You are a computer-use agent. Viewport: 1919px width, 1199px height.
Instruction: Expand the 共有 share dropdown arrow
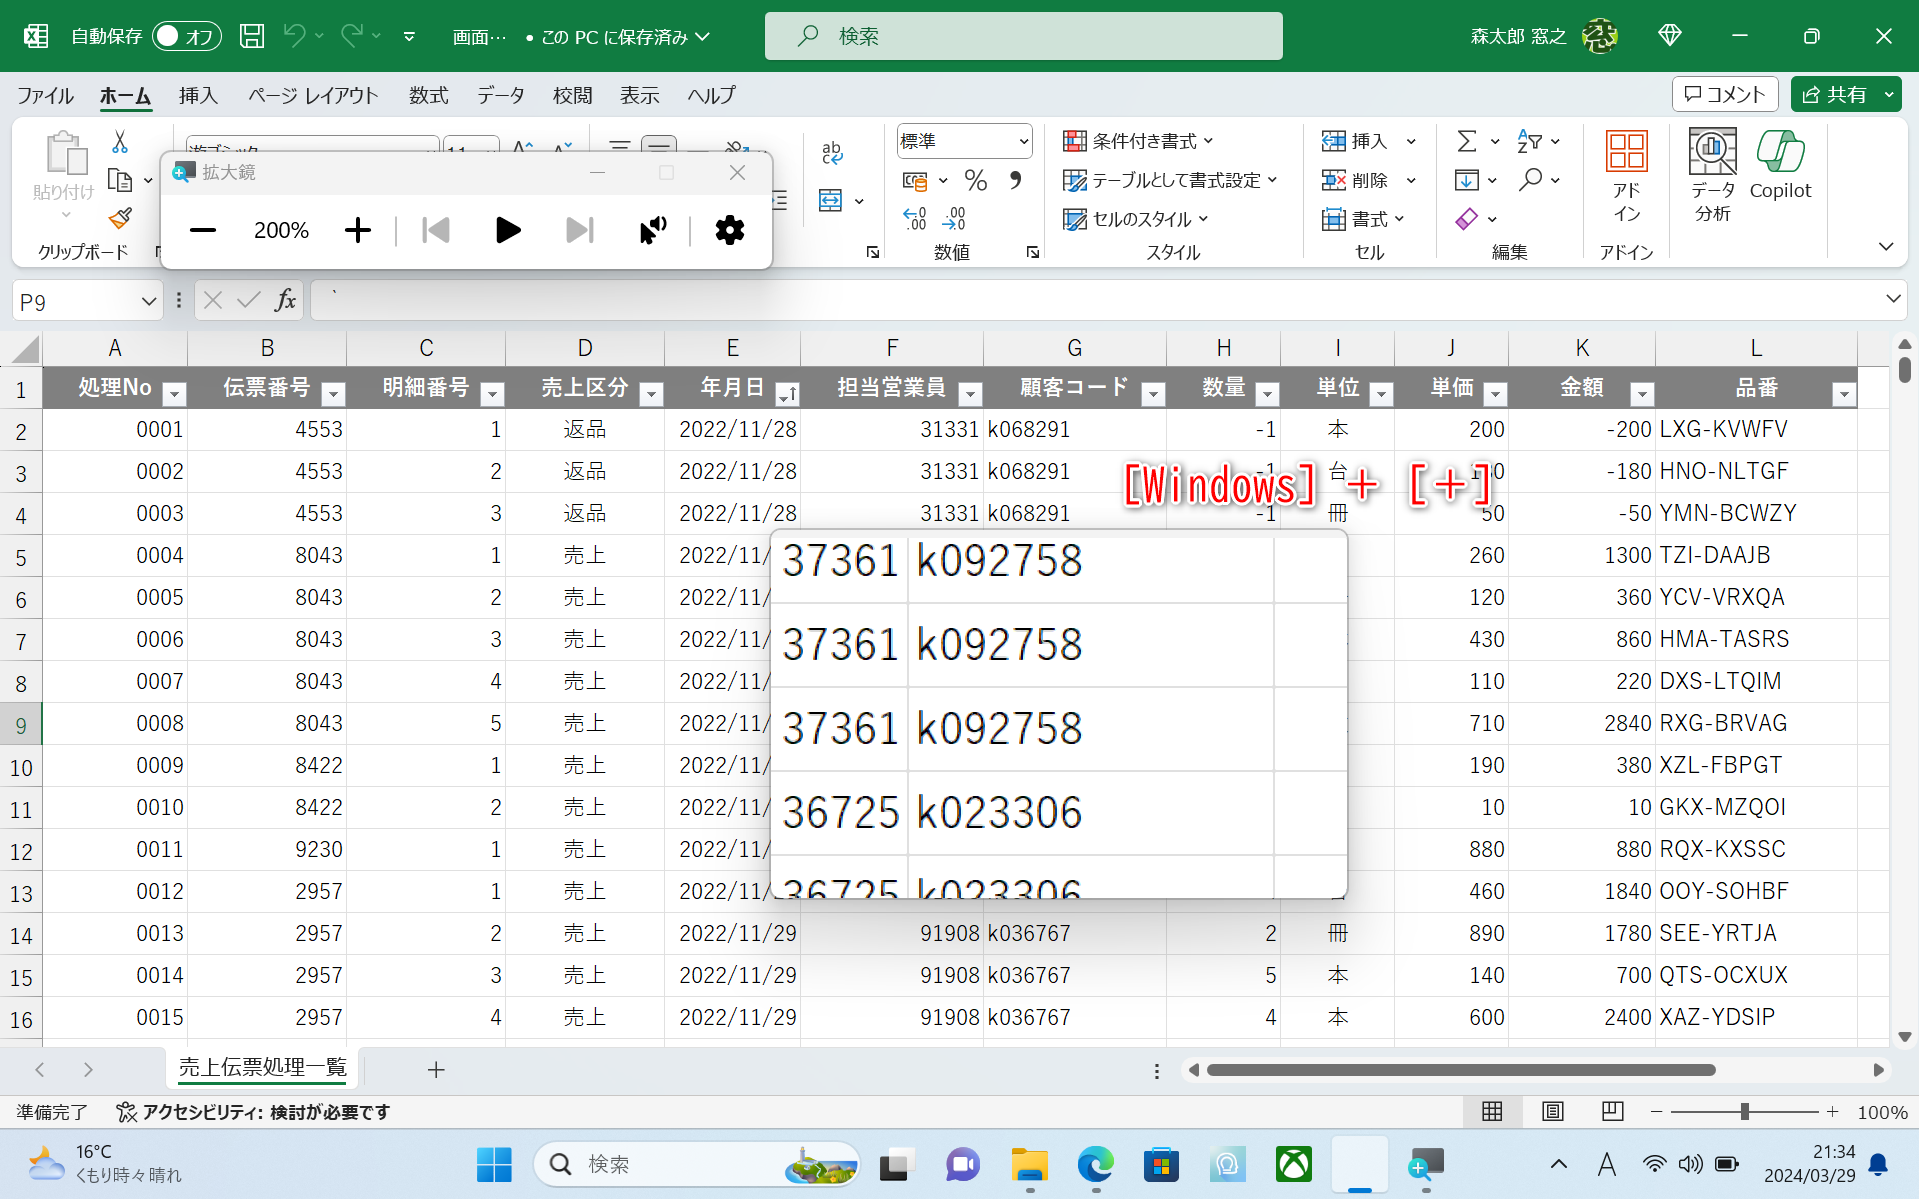coord(1888,94)
